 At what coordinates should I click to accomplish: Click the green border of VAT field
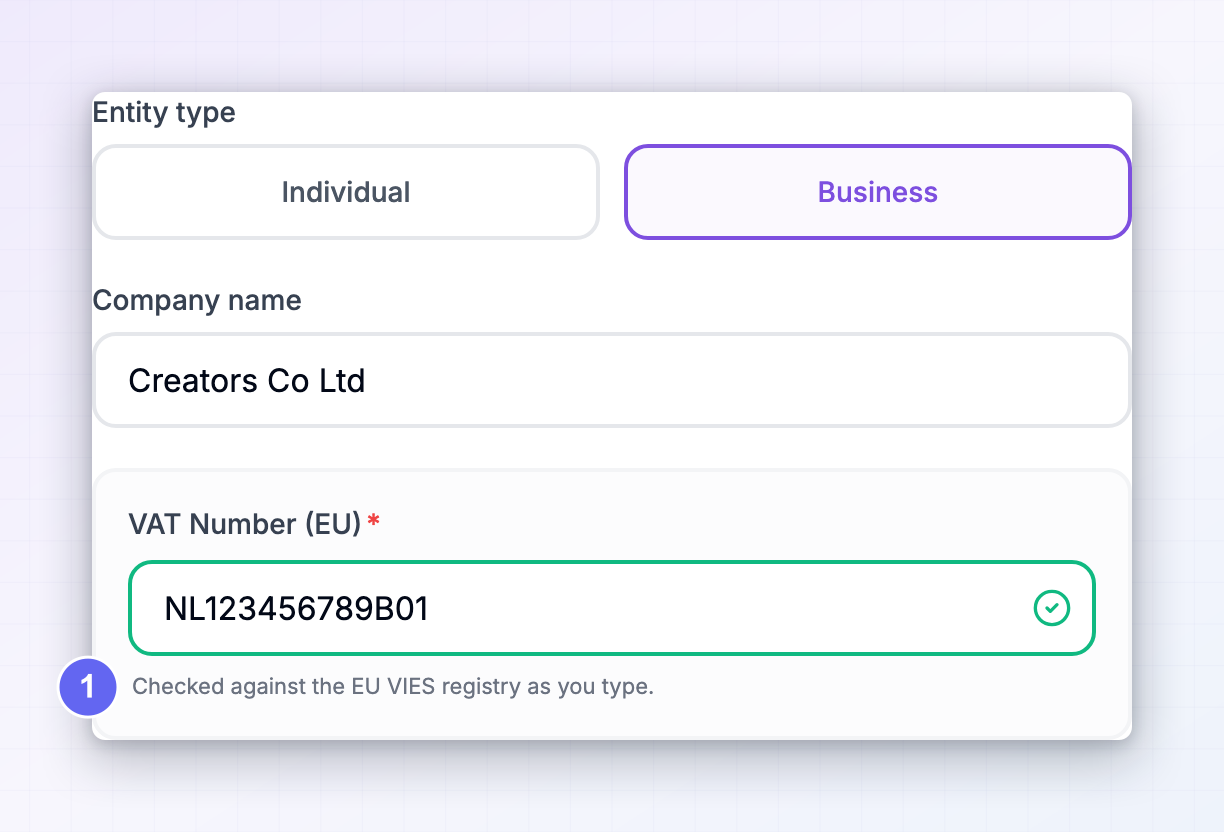click(612, 563)
